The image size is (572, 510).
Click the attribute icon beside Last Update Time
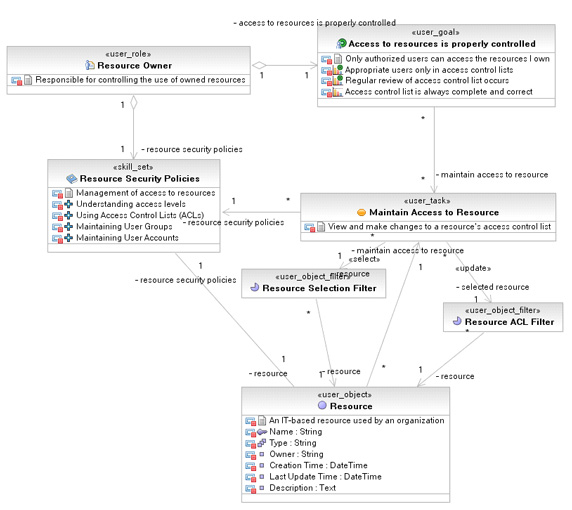262,476
